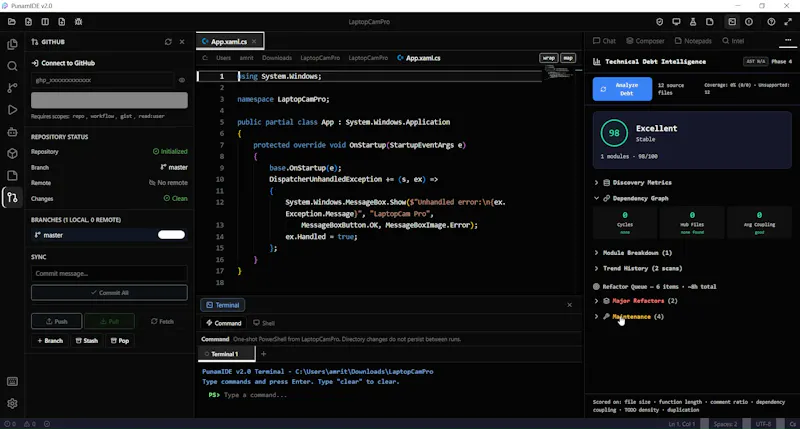Click the info circle icon in top-right toolbar
Screen dimensions: 800x429
748,22
